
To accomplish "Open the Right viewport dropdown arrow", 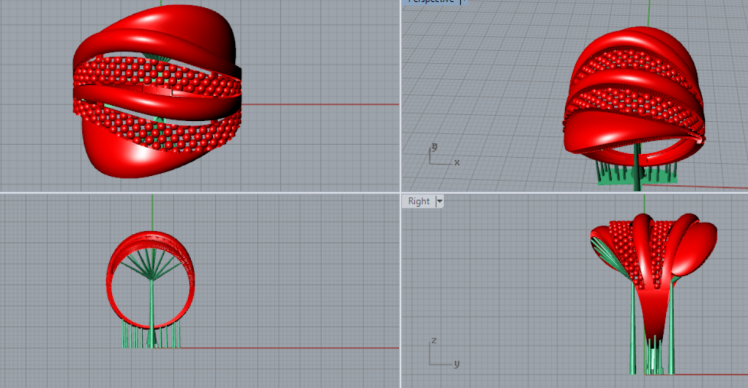I will (x=440, y=201).
